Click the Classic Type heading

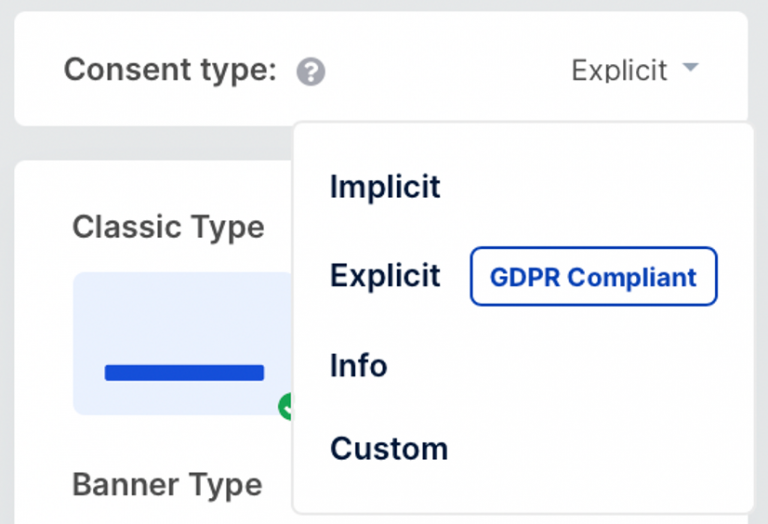(x=168, y=227)
